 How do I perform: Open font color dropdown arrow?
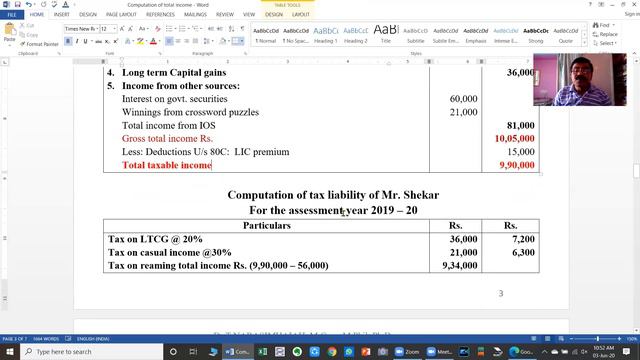point(159,41)
